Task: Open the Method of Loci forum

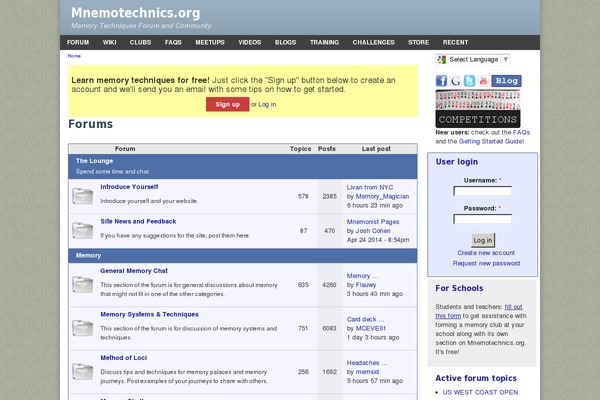Action: point(124,358)
